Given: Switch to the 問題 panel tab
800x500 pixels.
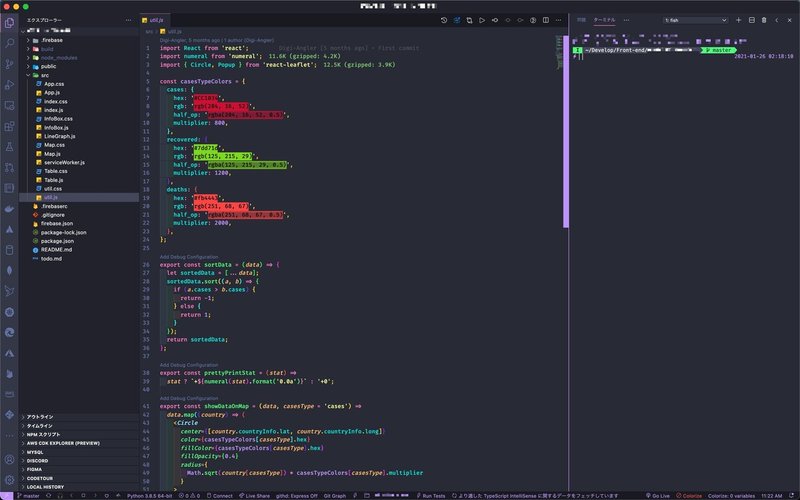Looking at the screenshot, I should pyautogui.click(x=581, y=20).
